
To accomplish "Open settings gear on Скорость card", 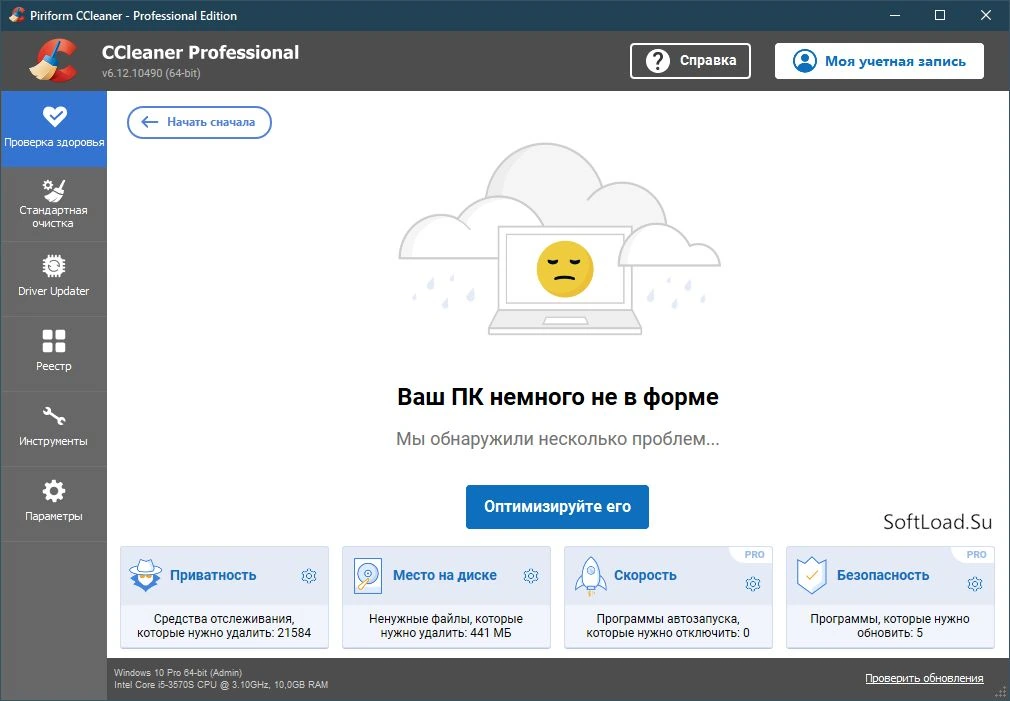I will 752,584.
